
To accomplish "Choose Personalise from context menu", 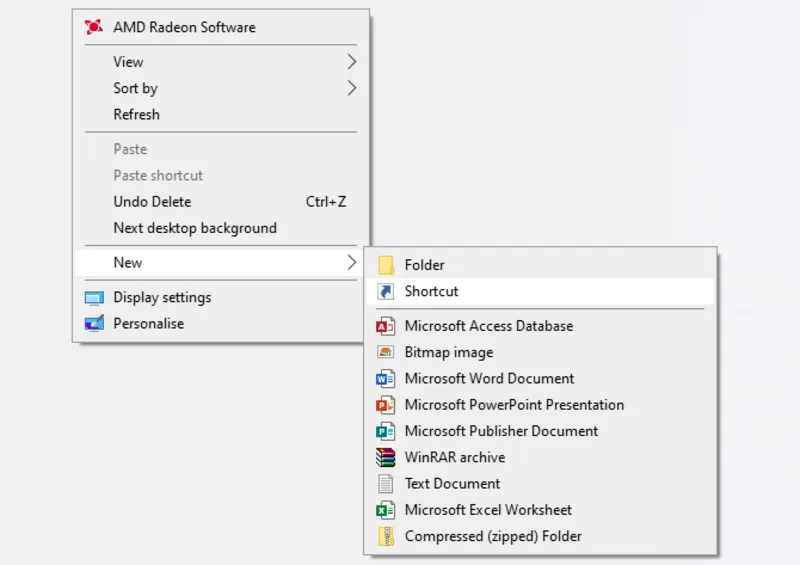I will click(221, 324).
